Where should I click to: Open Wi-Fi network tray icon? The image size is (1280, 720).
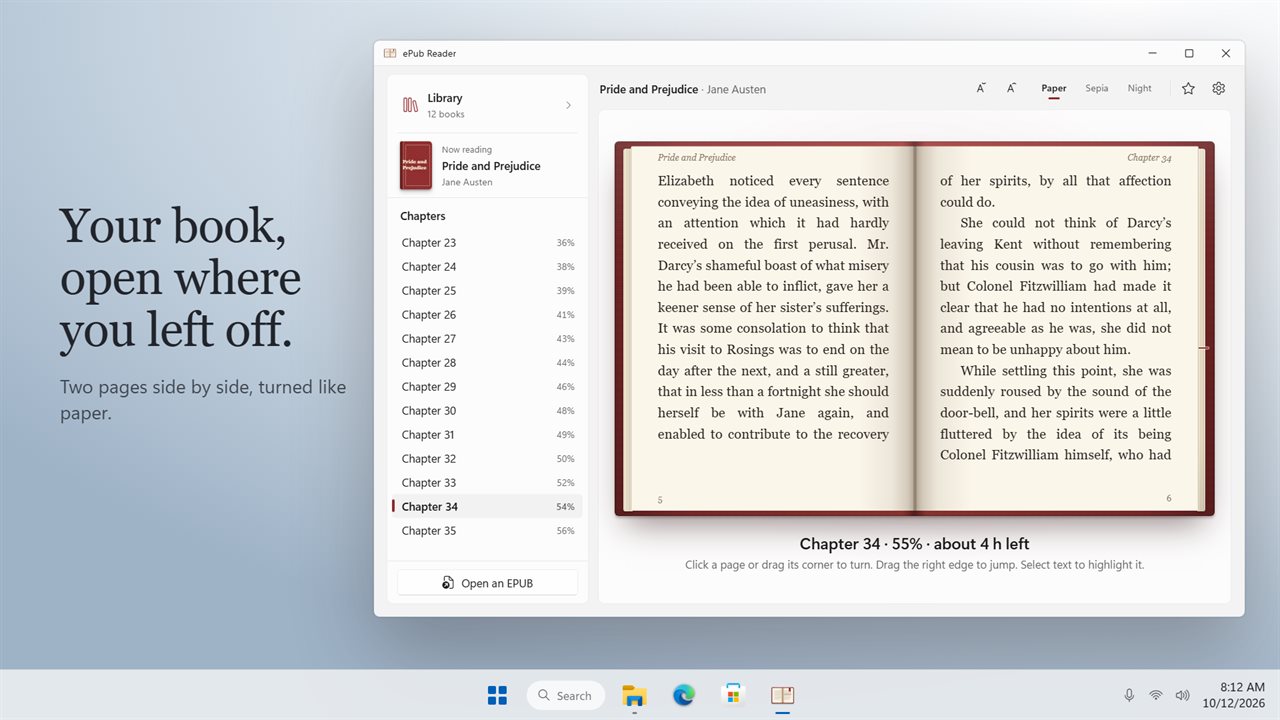(1156, 695)
